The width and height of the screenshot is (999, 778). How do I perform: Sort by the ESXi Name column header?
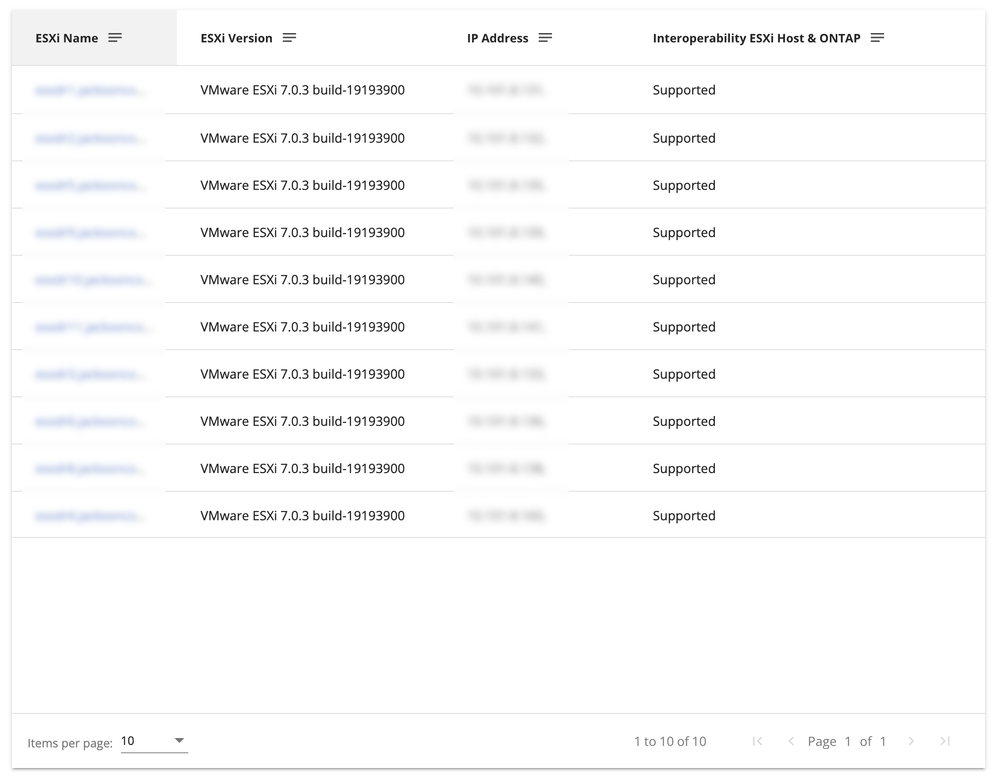point(67,38)
